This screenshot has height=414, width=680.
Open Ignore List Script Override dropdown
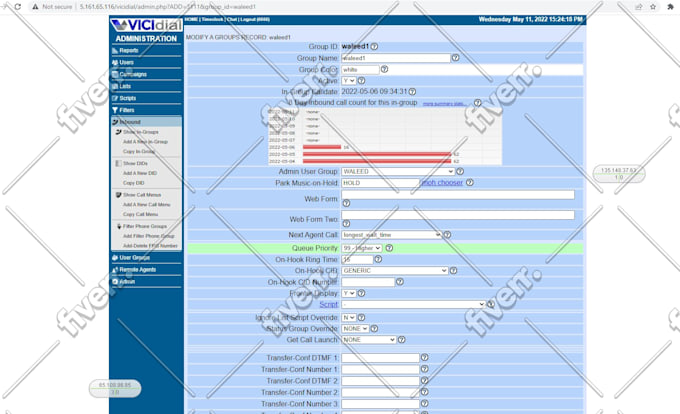pos(349,317)
